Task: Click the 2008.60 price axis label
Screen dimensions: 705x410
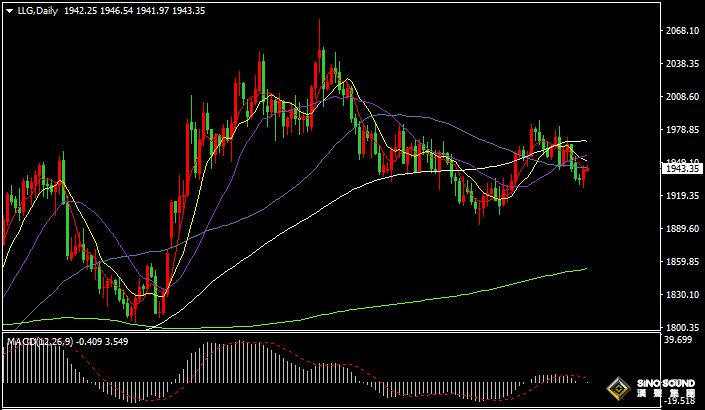Action: click(x=682, y=97)
